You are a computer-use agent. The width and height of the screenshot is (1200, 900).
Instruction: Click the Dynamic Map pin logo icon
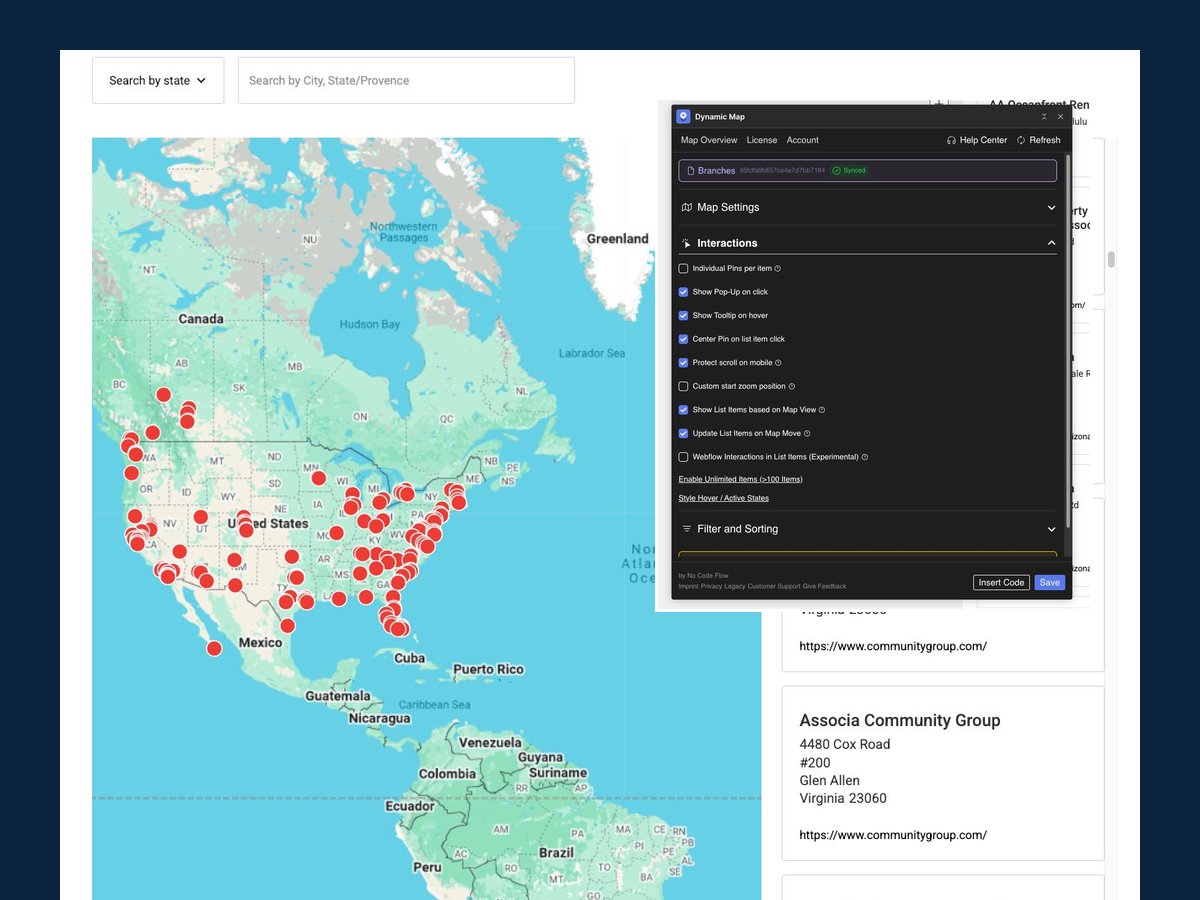click(x=683, y=116)
